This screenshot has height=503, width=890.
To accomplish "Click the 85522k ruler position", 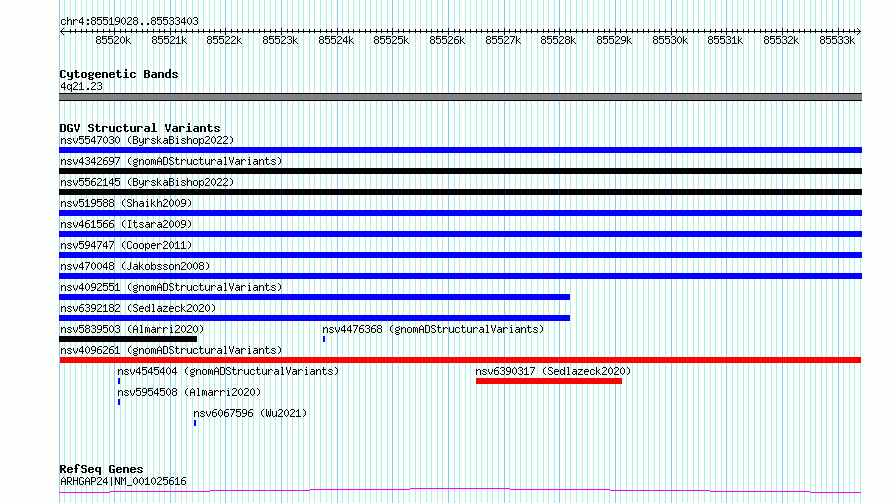I will 224,40.
